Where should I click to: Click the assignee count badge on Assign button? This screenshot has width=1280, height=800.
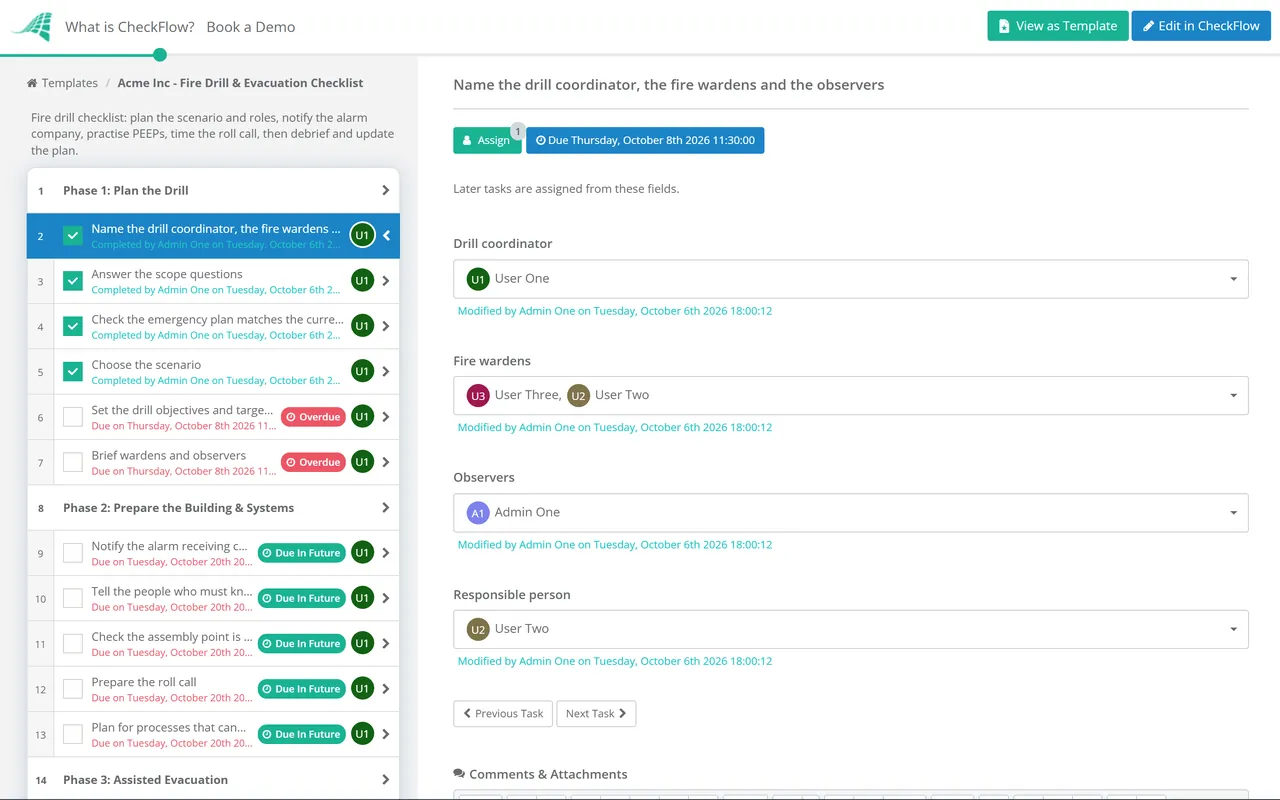point(517,130)
